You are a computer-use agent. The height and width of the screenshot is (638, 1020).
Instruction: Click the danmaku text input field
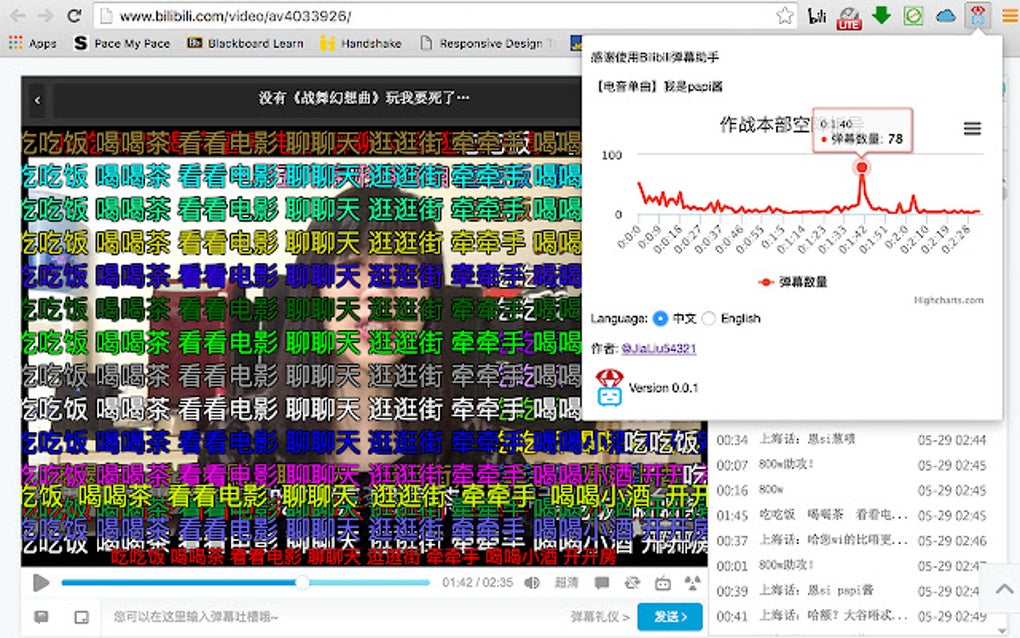300,617
